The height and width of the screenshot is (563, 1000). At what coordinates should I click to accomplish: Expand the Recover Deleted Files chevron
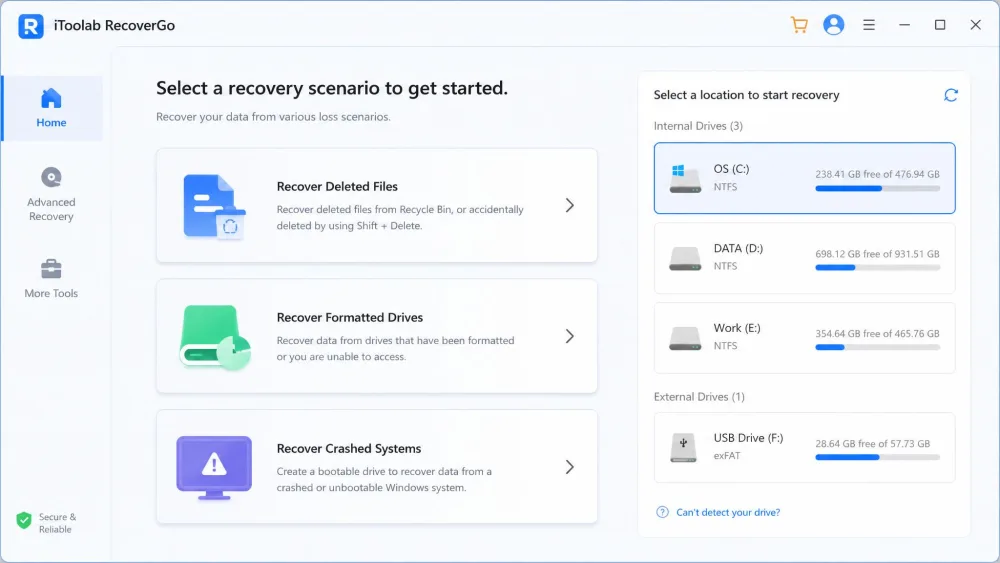(x=570, y=205)
